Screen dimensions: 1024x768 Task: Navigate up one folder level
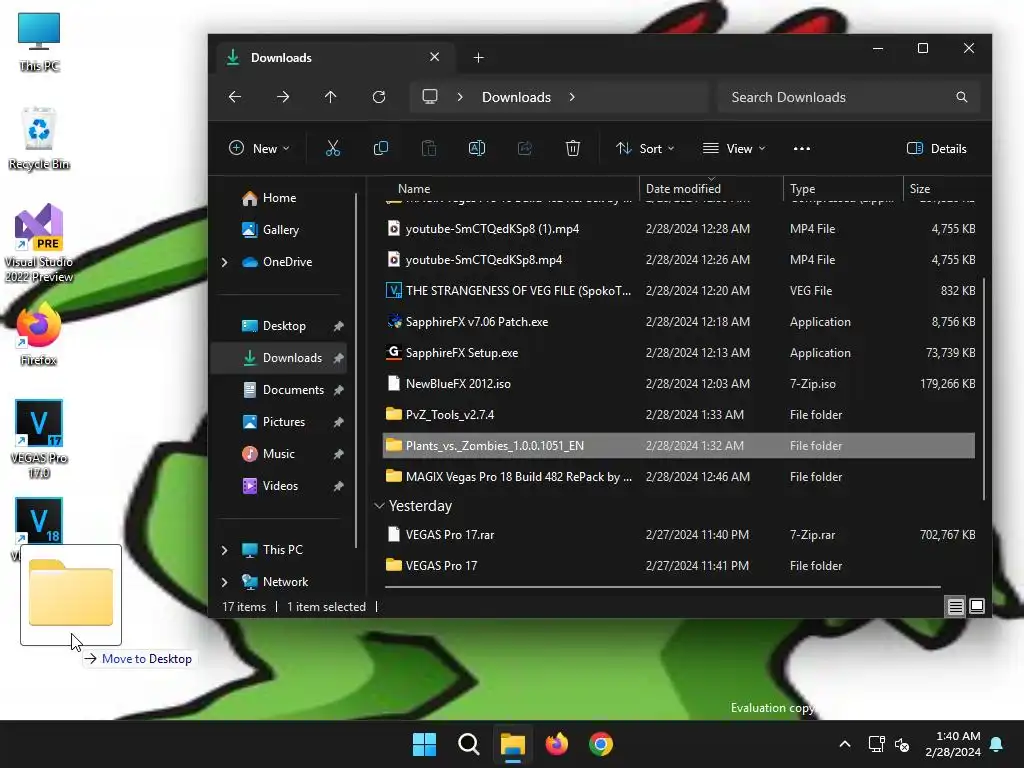(330, 97)
